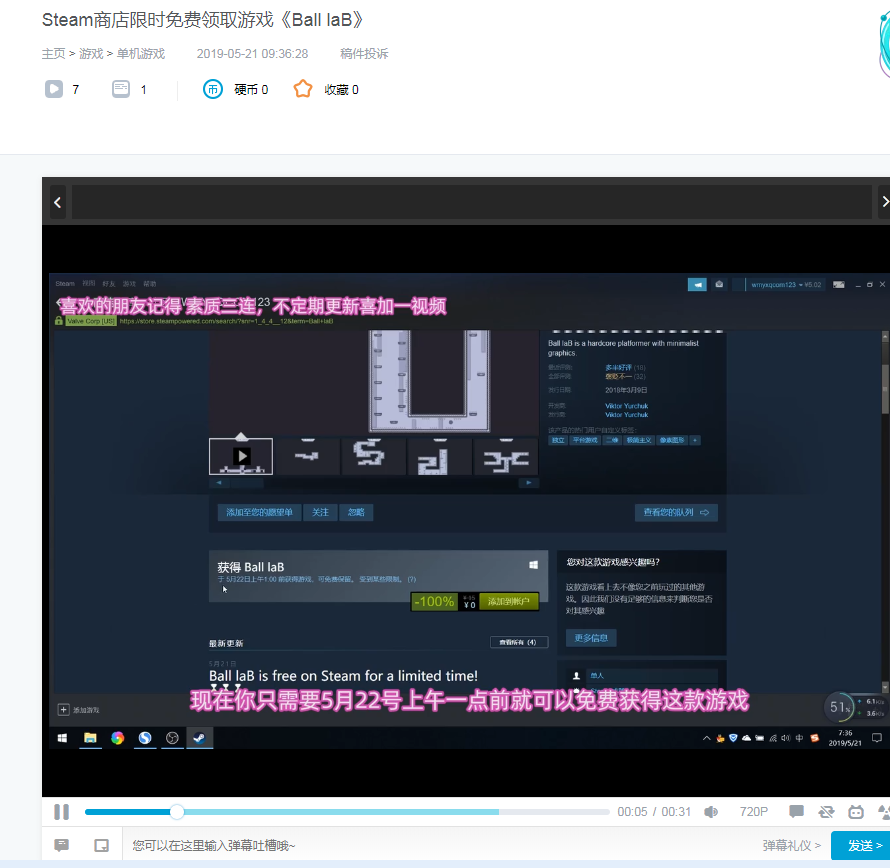
Task: Pause the video with the pause button
Action: point(61,812)
